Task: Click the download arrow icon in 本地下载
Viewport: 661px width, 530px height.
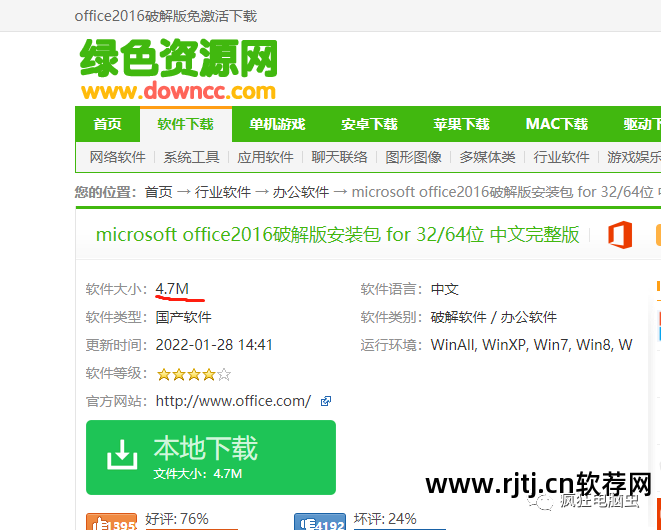Action: [x=122, y=455]
